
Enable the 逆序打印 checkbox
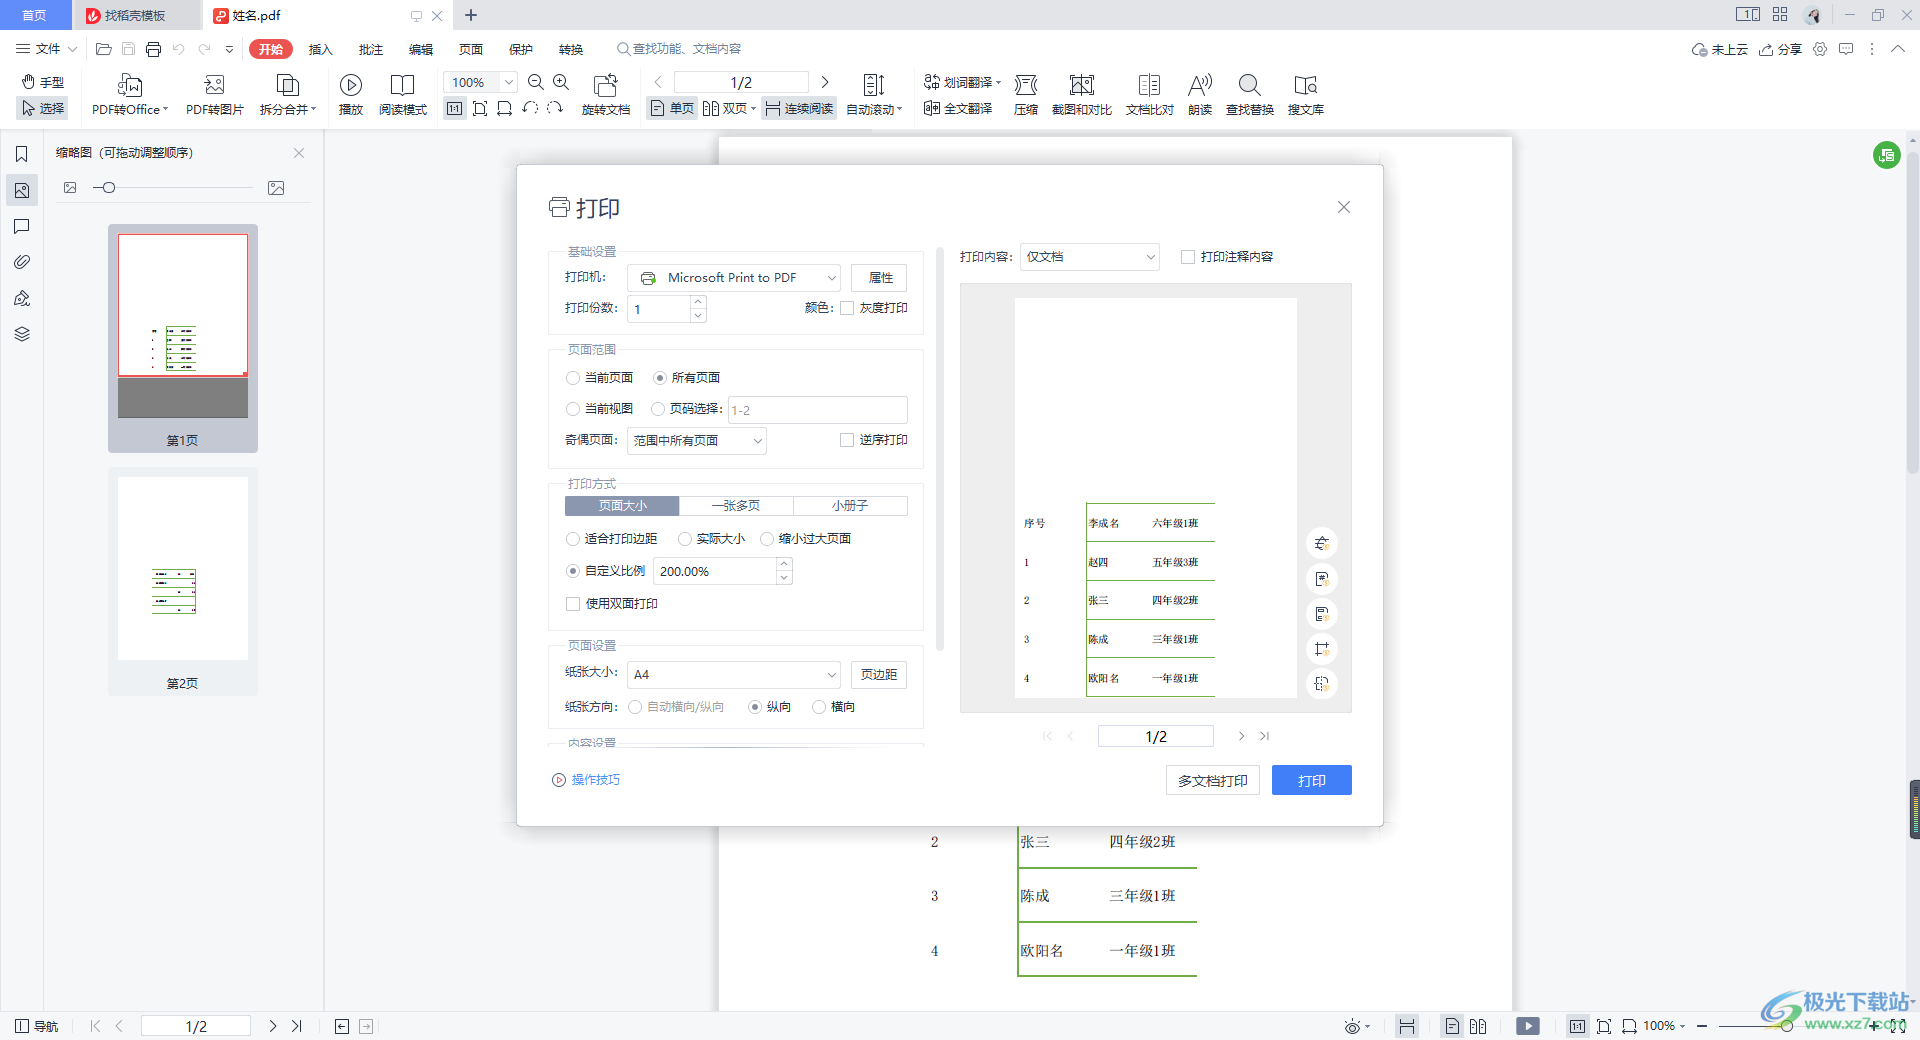coord(847,440)
